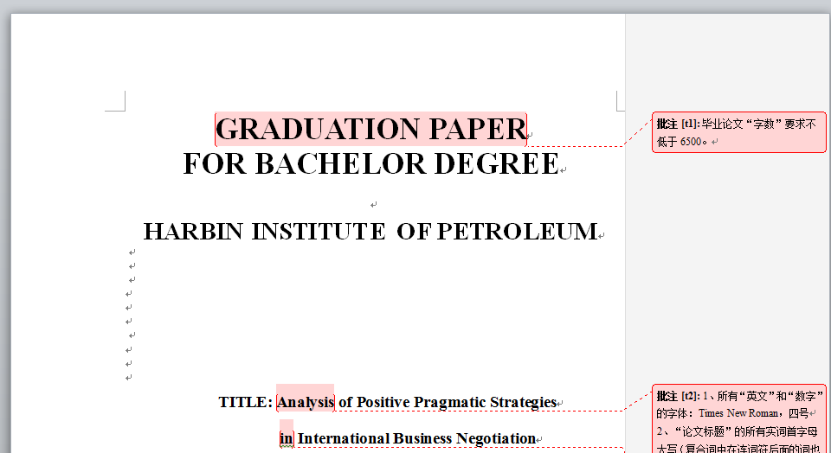Click "Times New Roman" in second comment
The image size is (831, 454).
pyautogui.click(x=738, y=412)
